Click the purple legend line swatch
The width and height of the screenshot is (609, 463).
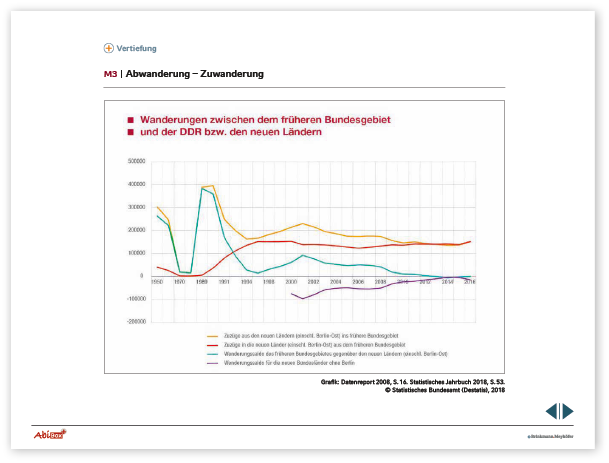tap(212, 362)
